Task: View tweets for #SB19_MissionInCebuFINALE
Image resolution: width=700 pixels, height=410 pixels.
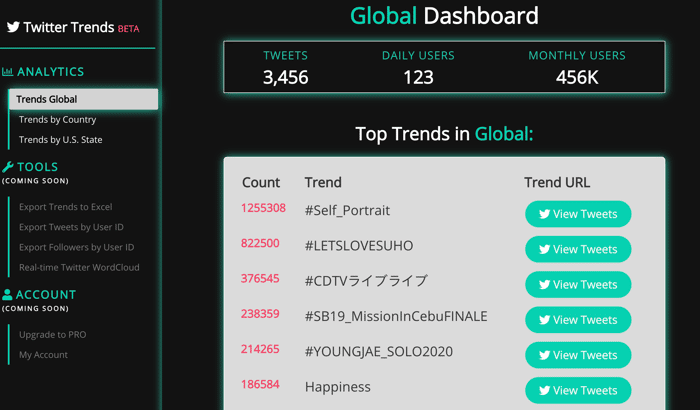Action: tap(578, 320)
